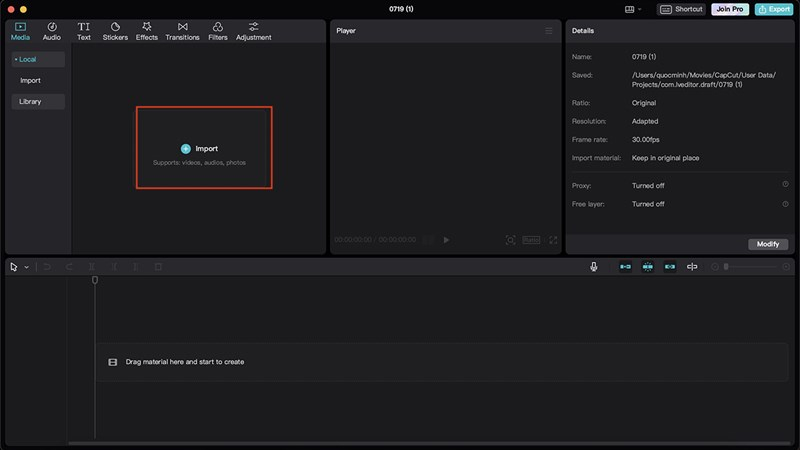Image resolution: width=800 pixels, height=450 pixels.
Task: Switch to the Transitions tab
Action: pos(182,31)
